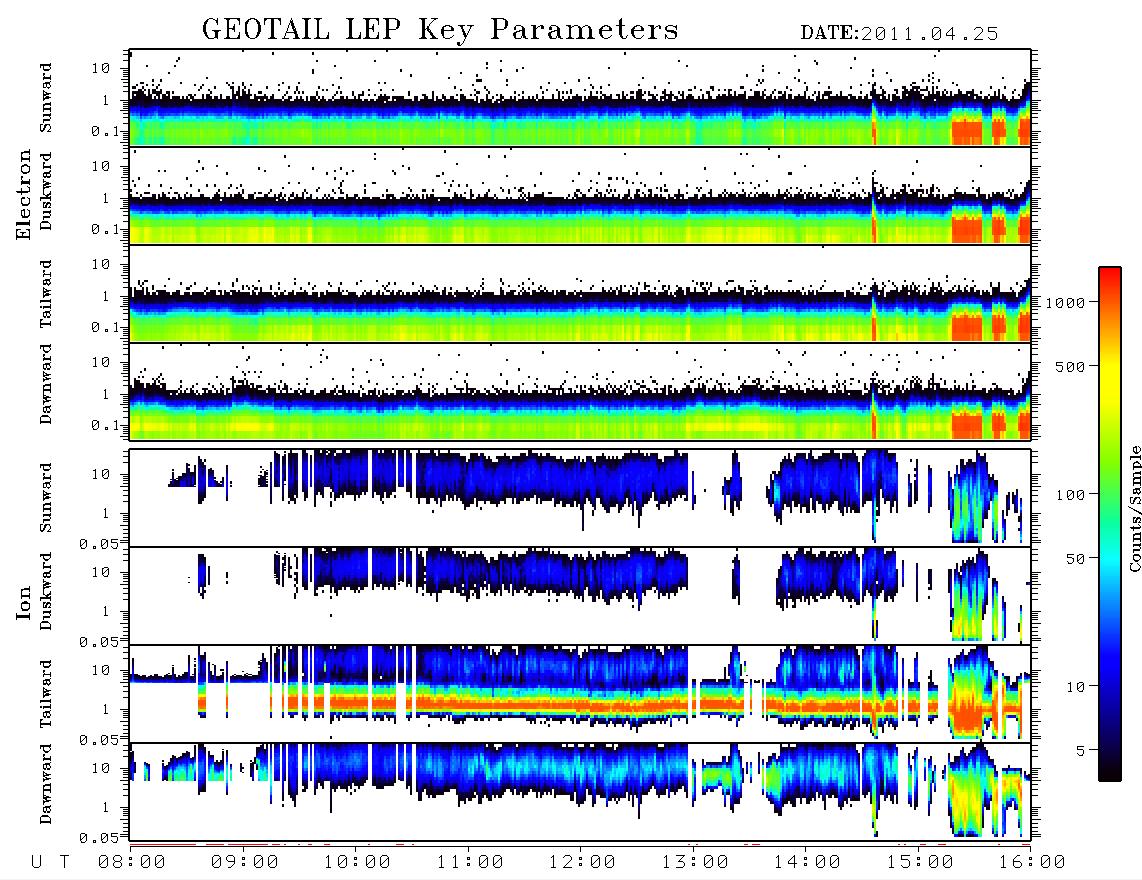Click the Ion "Sunward" panel label
Viewport: 1142px width, 880px height.
coord(46,497)
